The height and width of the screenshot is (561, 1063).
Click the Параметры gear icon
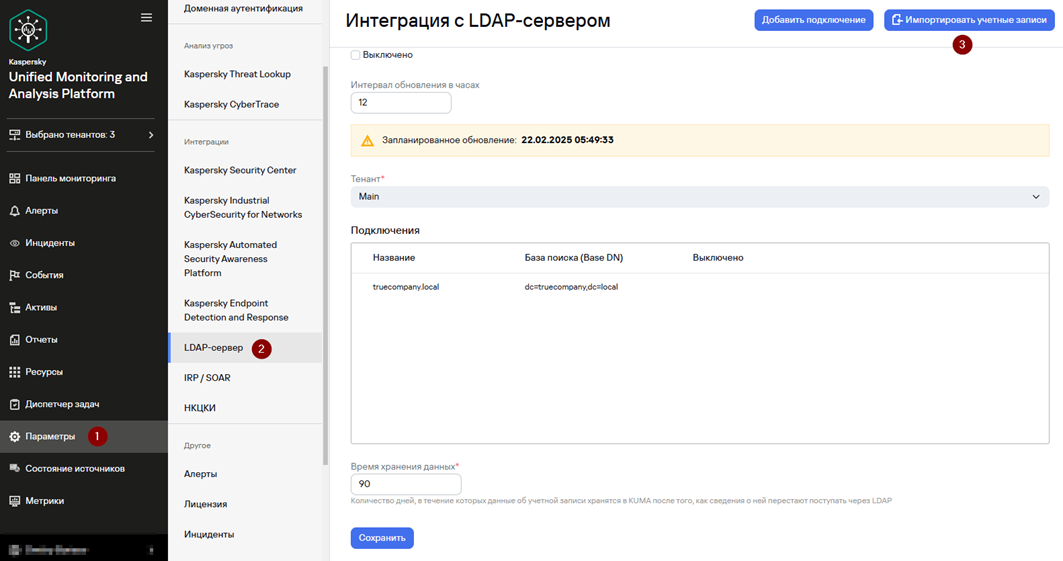(x=14, y=436)
